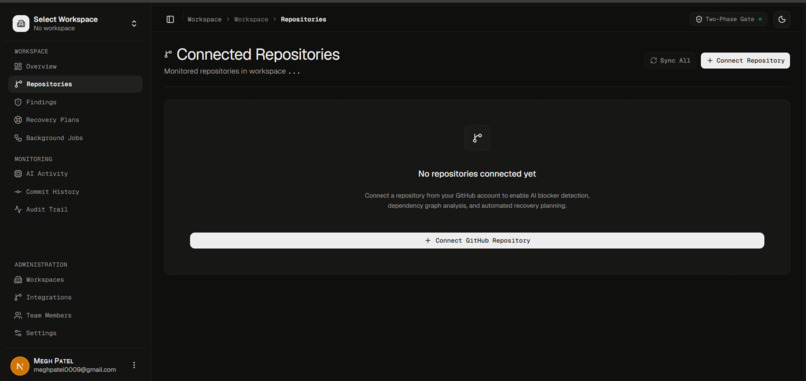Click the Repositories breadcrumb

(x=303, y=20)
